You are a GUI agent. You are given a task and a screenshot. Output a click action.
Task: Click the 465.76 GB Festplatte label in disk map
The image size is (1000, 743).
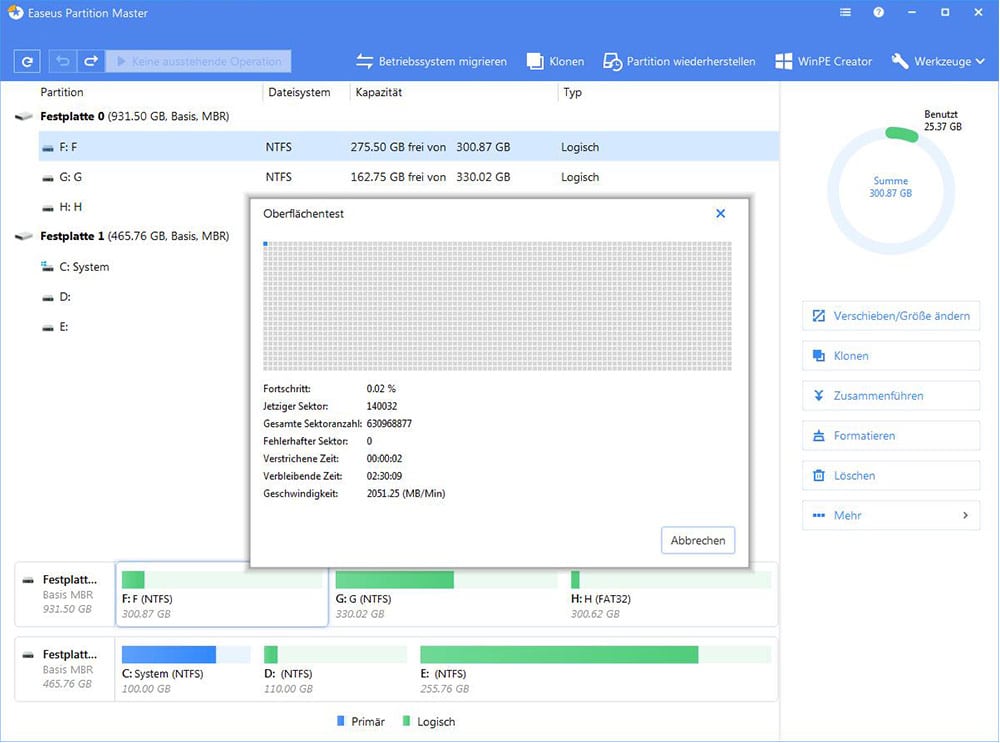click(x=64, y=670)
